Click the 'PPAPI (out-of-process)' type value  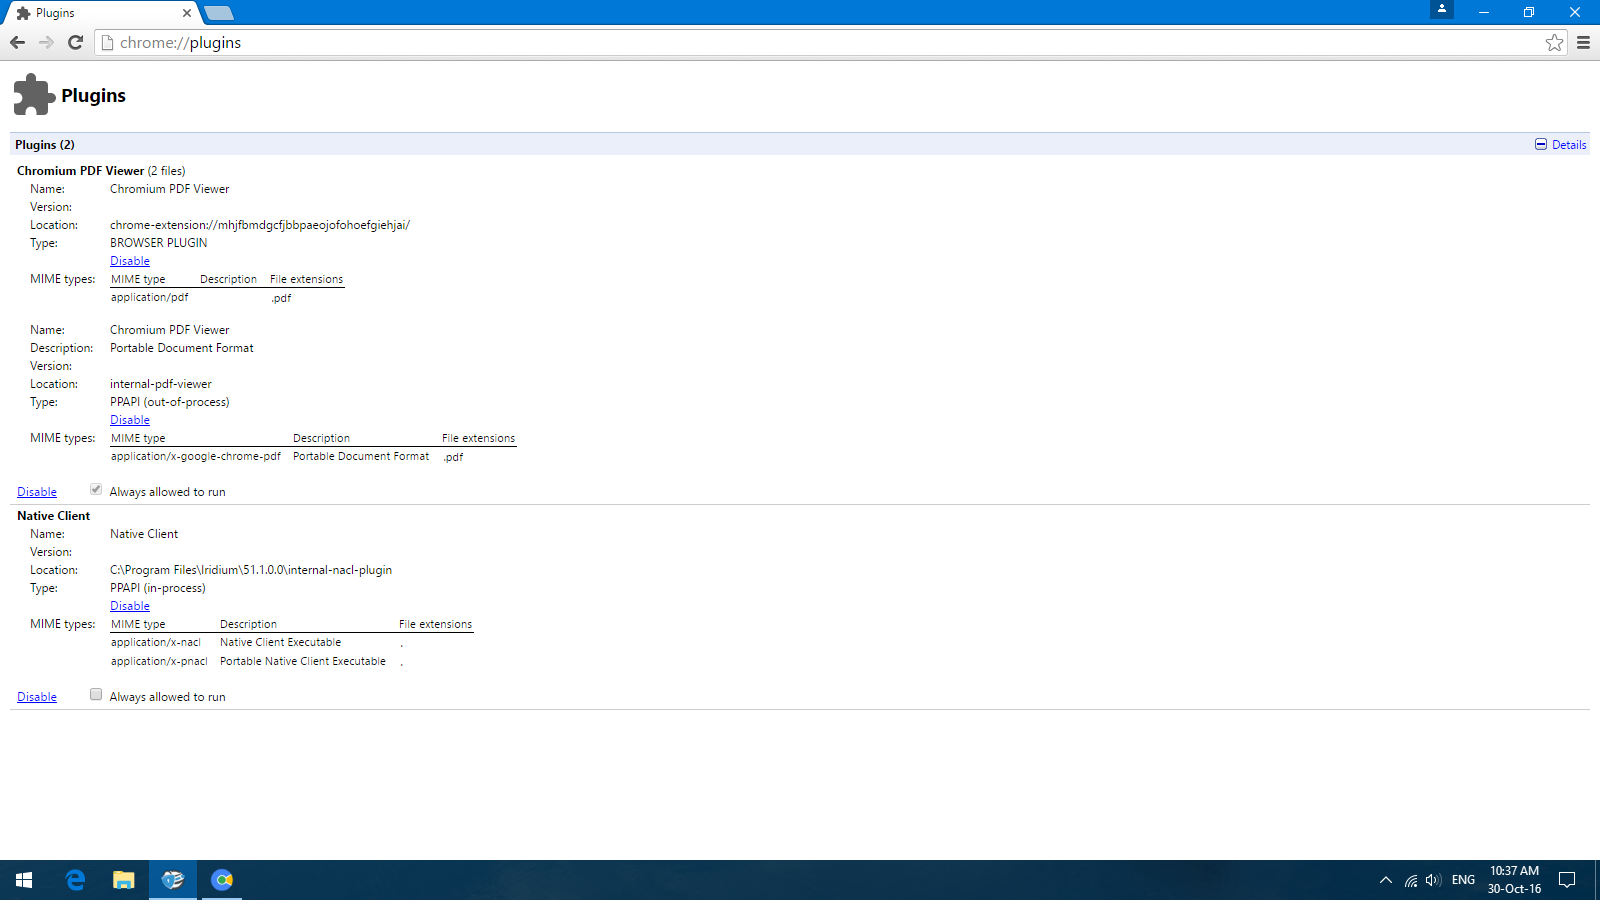[170, 402]
